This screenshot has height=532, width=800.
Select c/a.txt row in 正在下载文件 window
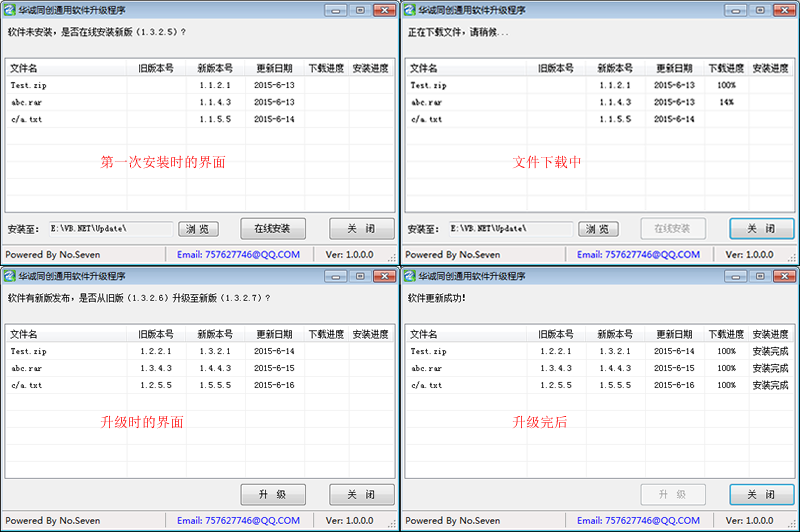point(599,119)
